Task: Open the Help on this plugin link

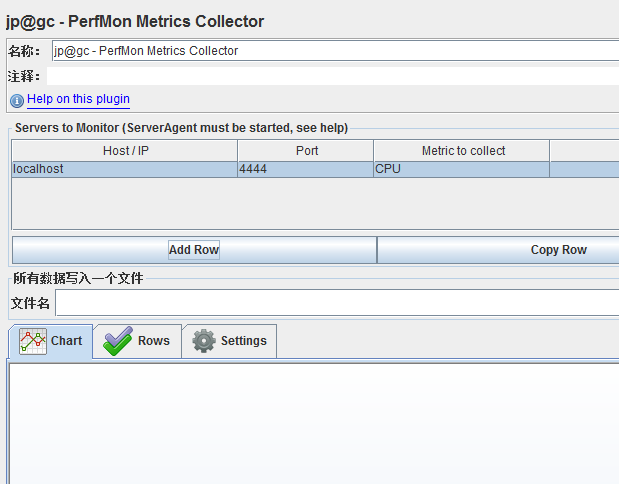Action: click(x=78, y=99)
